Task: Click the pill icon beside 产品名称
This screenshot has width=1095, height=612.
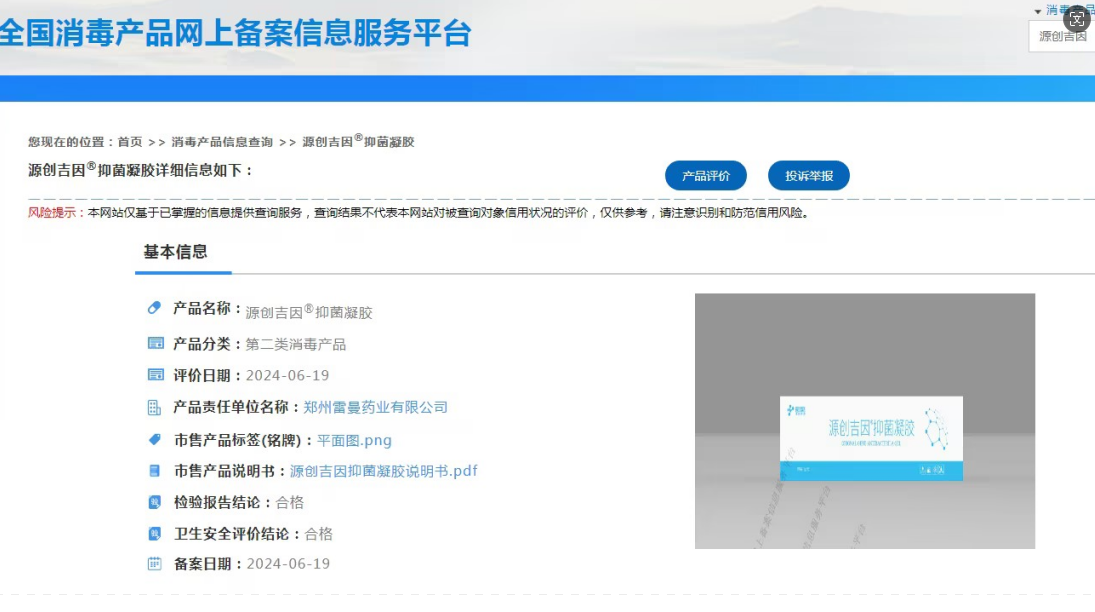Action: [x=154, y=309]
